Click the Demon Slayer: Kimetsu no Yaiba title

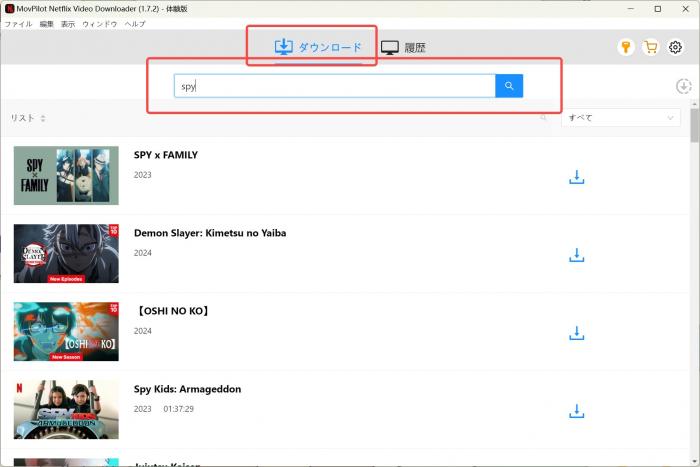pos(210,233)
